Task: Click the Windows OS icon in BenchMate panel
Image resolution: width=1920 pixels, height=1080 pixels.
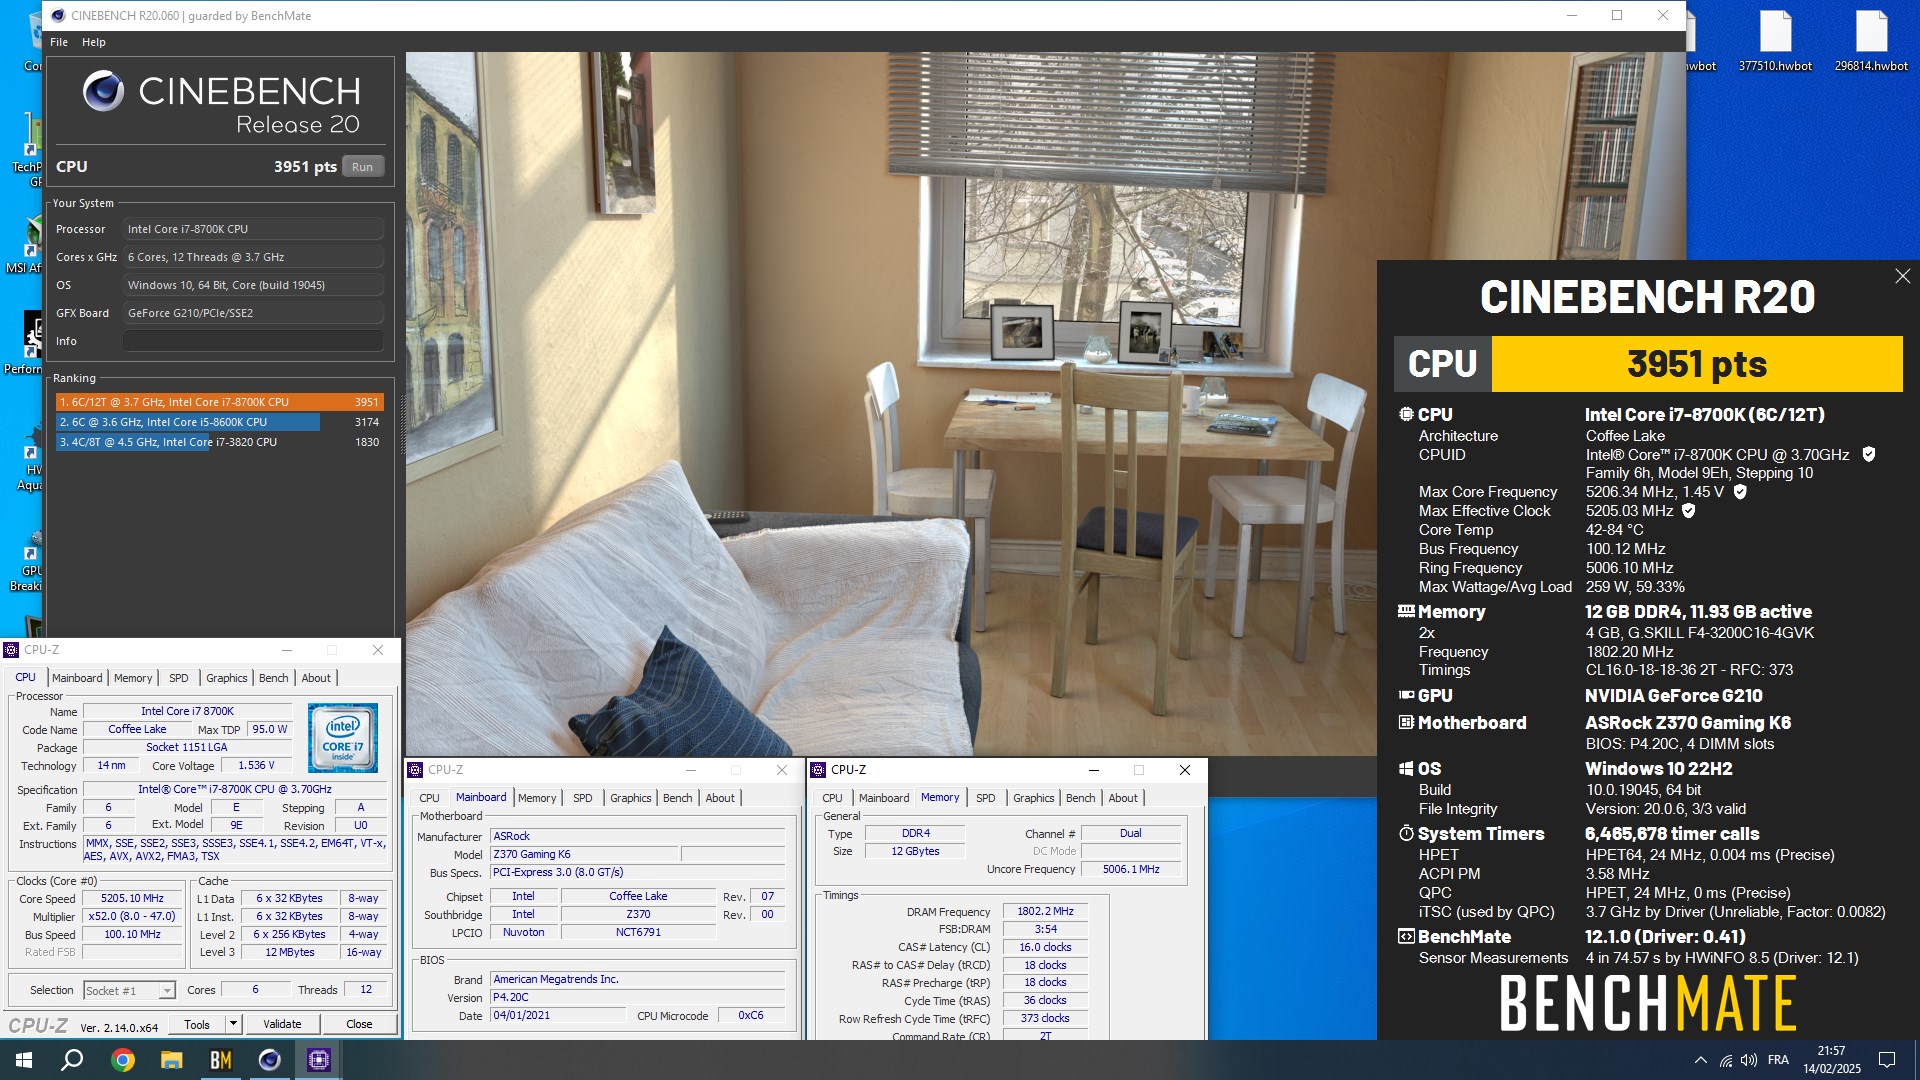Action: [x=1406, y=768]
